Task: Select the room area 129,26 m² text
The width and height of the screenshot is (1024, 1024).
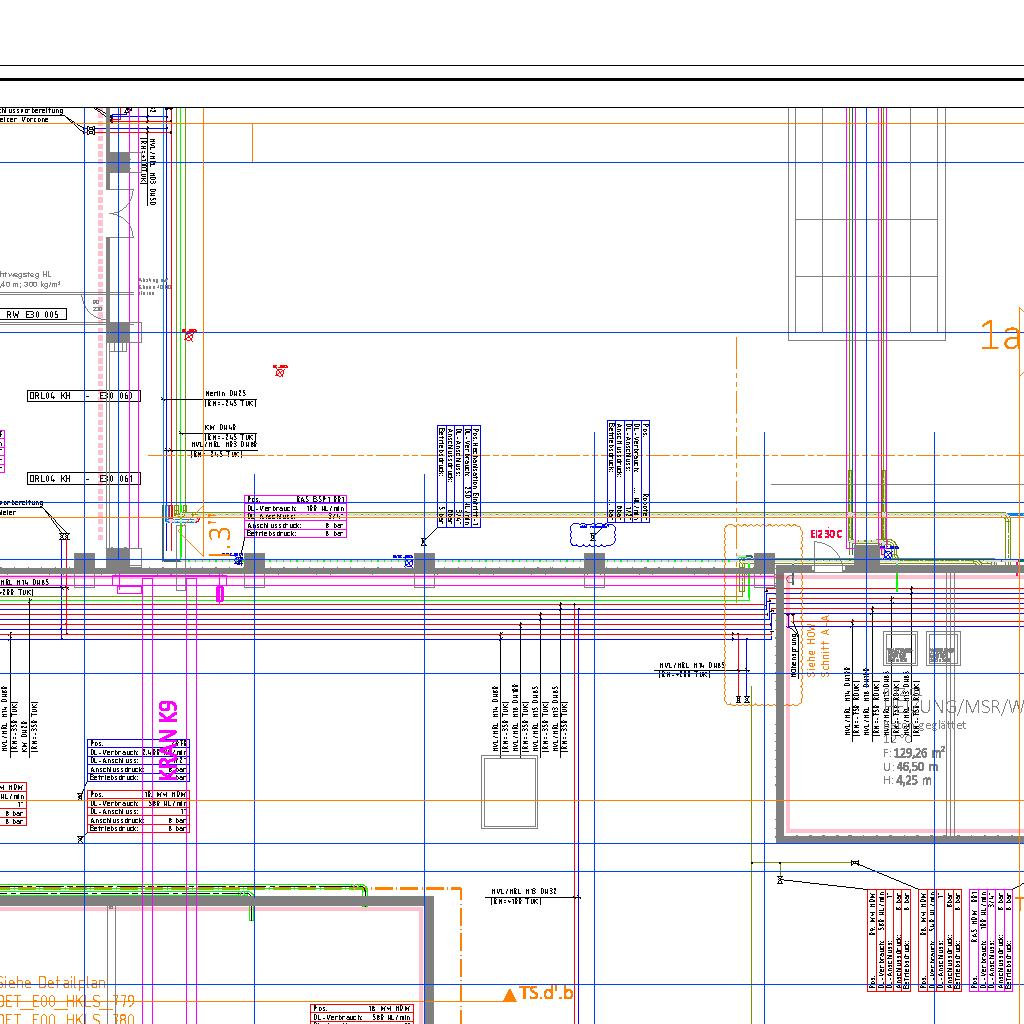Action: click(913, 753)
